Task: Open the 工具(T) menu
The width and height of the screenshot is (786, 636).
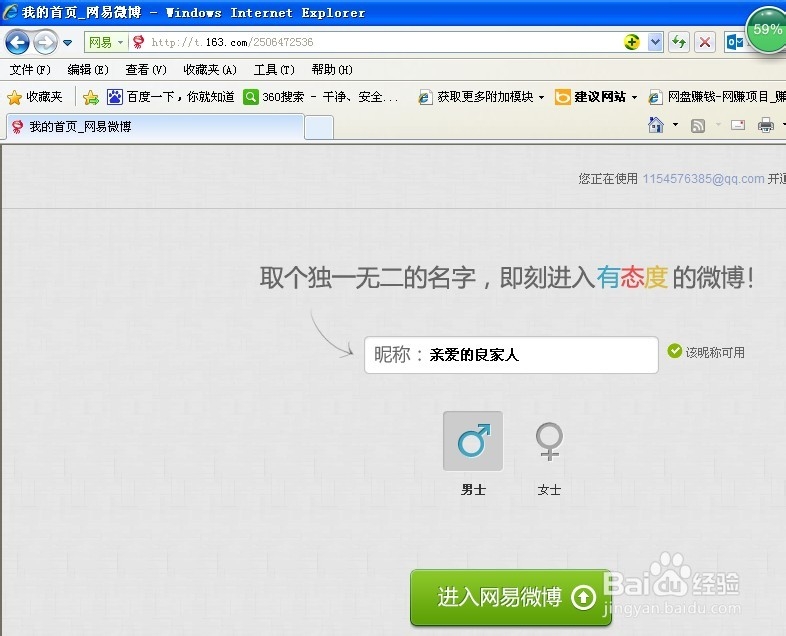Action: [x=274, y=70]
